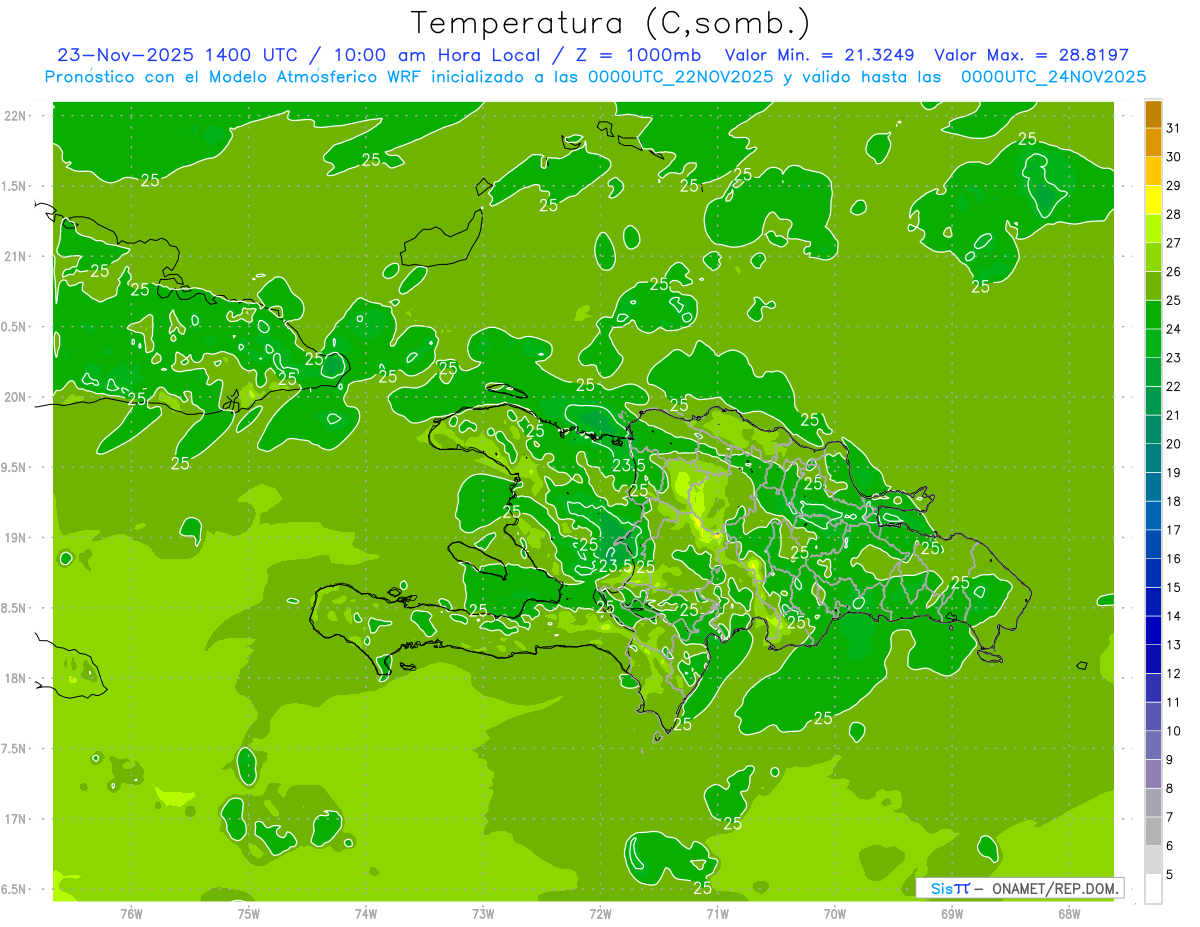This screenshot has height=927, width=1200.
Task: Click the dark orange swatch atop the color scale
Action: coord(1153,115)
